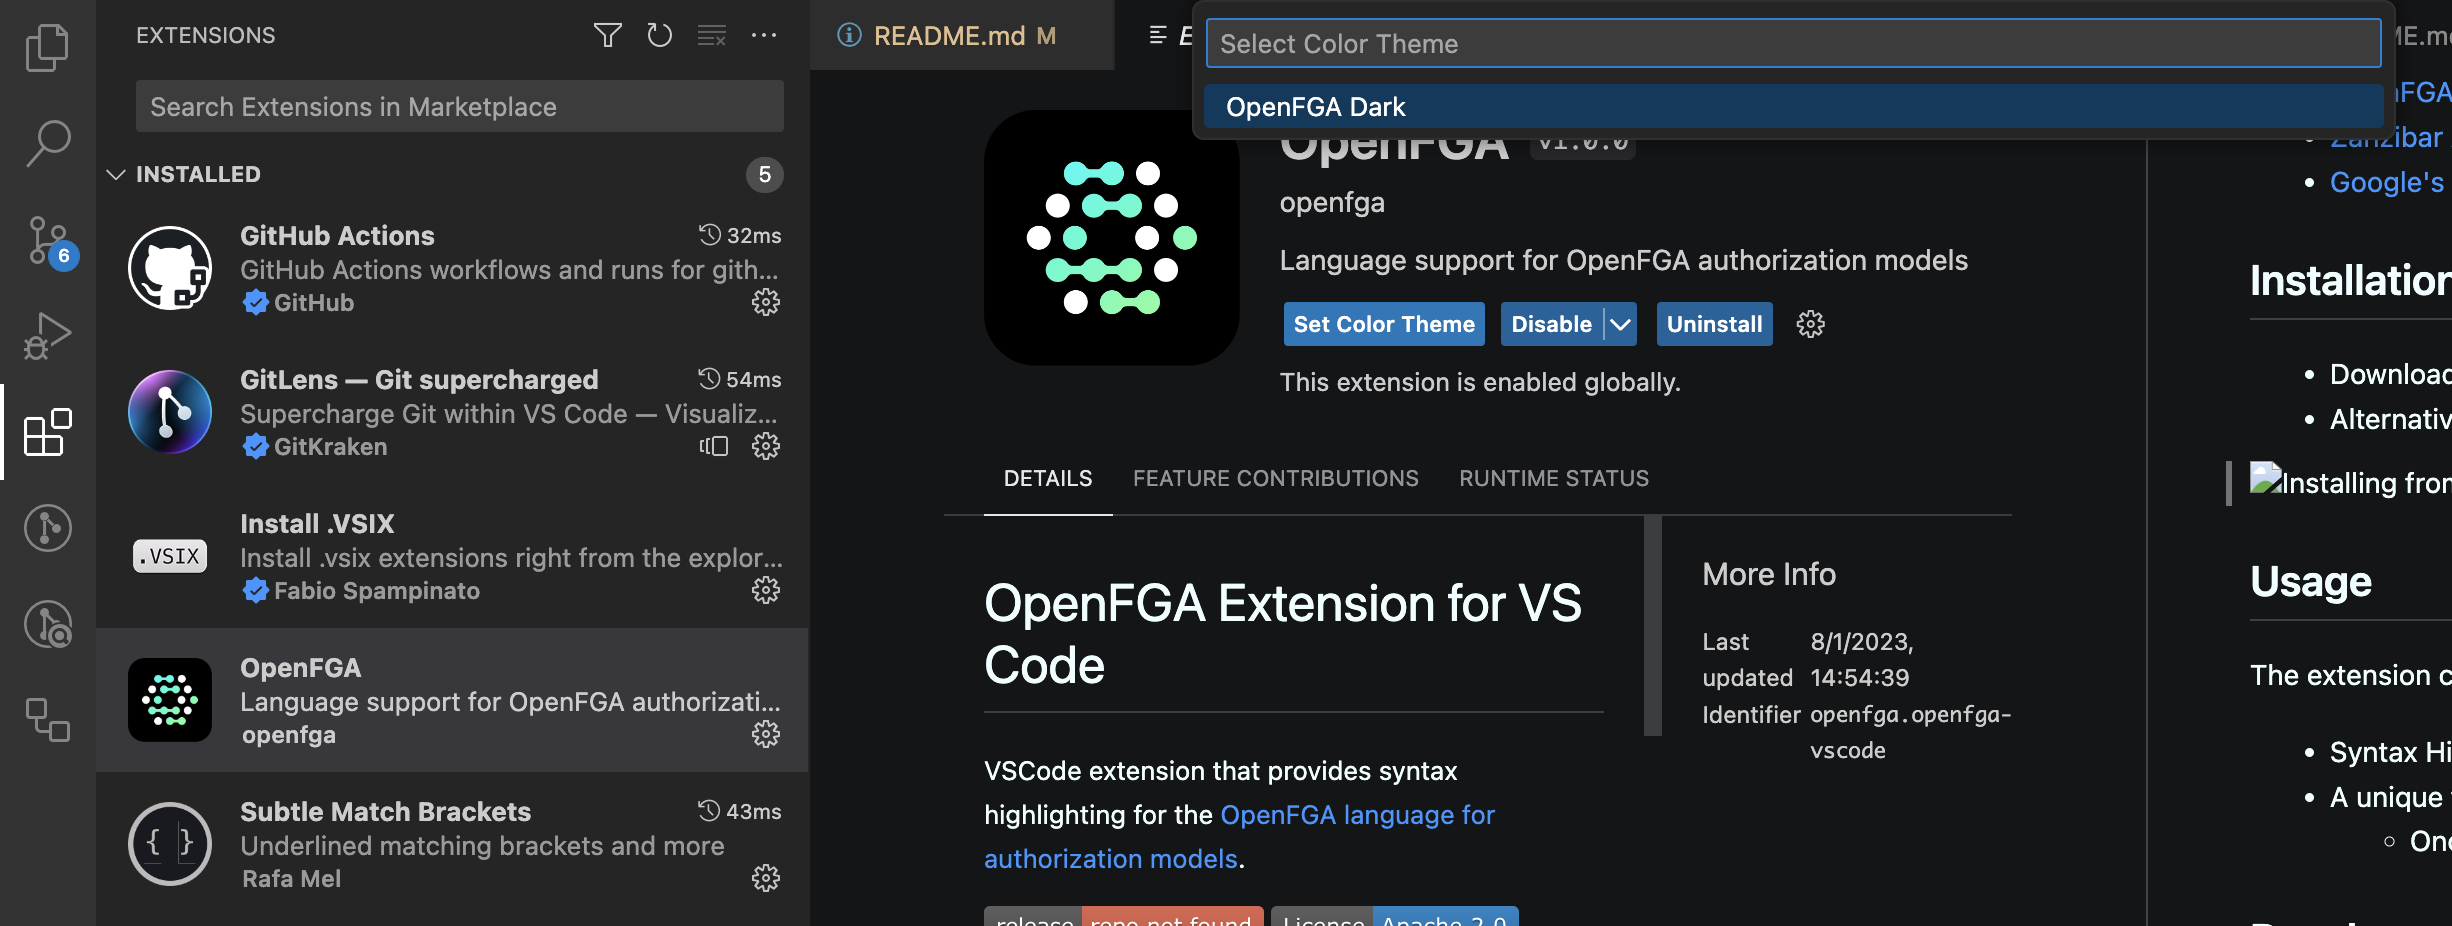The width and height of the screenshot is (2452, 926).
Task: Open the Disable button dropdown arrow
Action: (x=1621, y=324)
